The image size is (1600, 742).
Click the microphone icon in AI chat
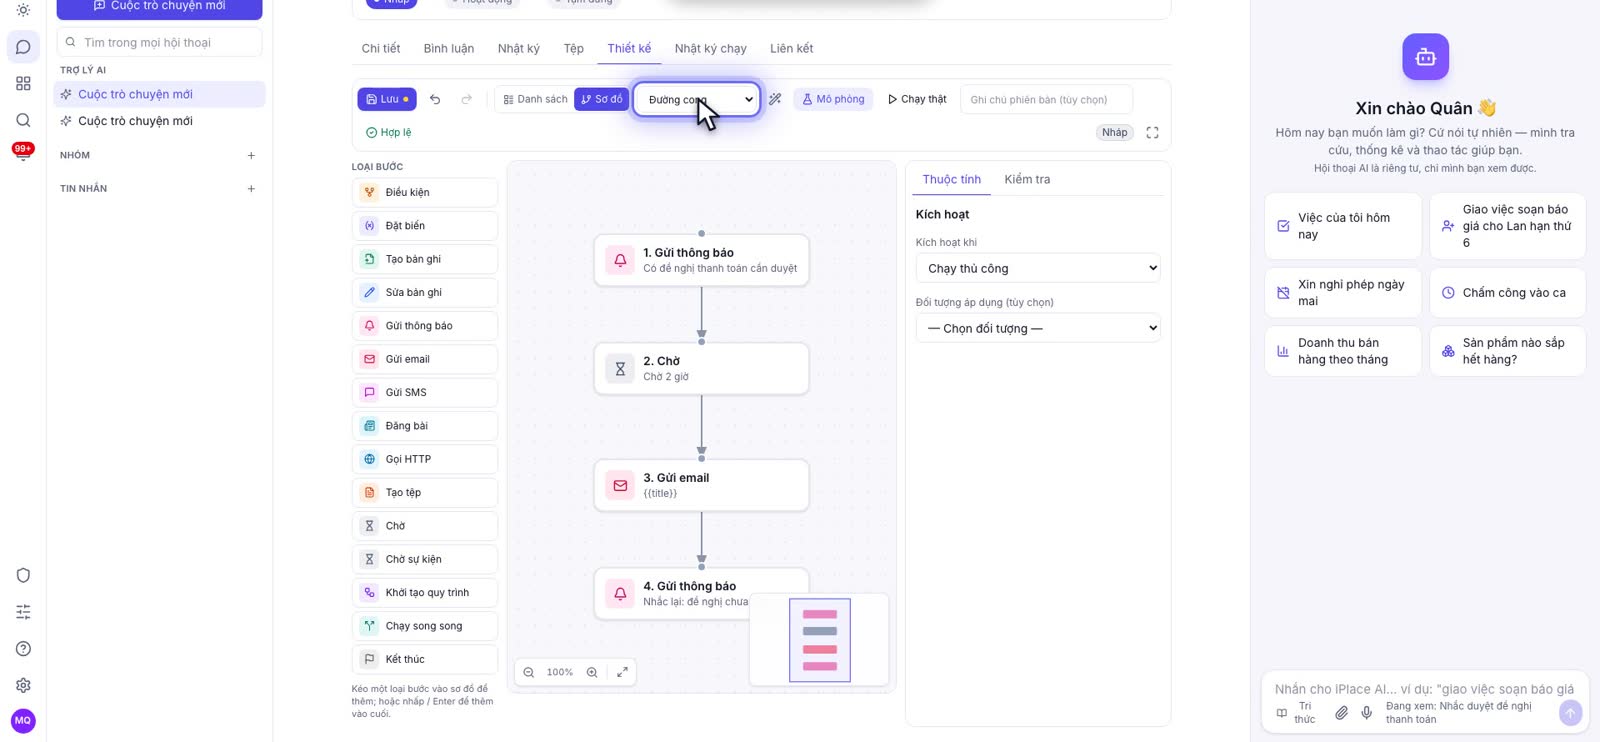point(1367,712)
